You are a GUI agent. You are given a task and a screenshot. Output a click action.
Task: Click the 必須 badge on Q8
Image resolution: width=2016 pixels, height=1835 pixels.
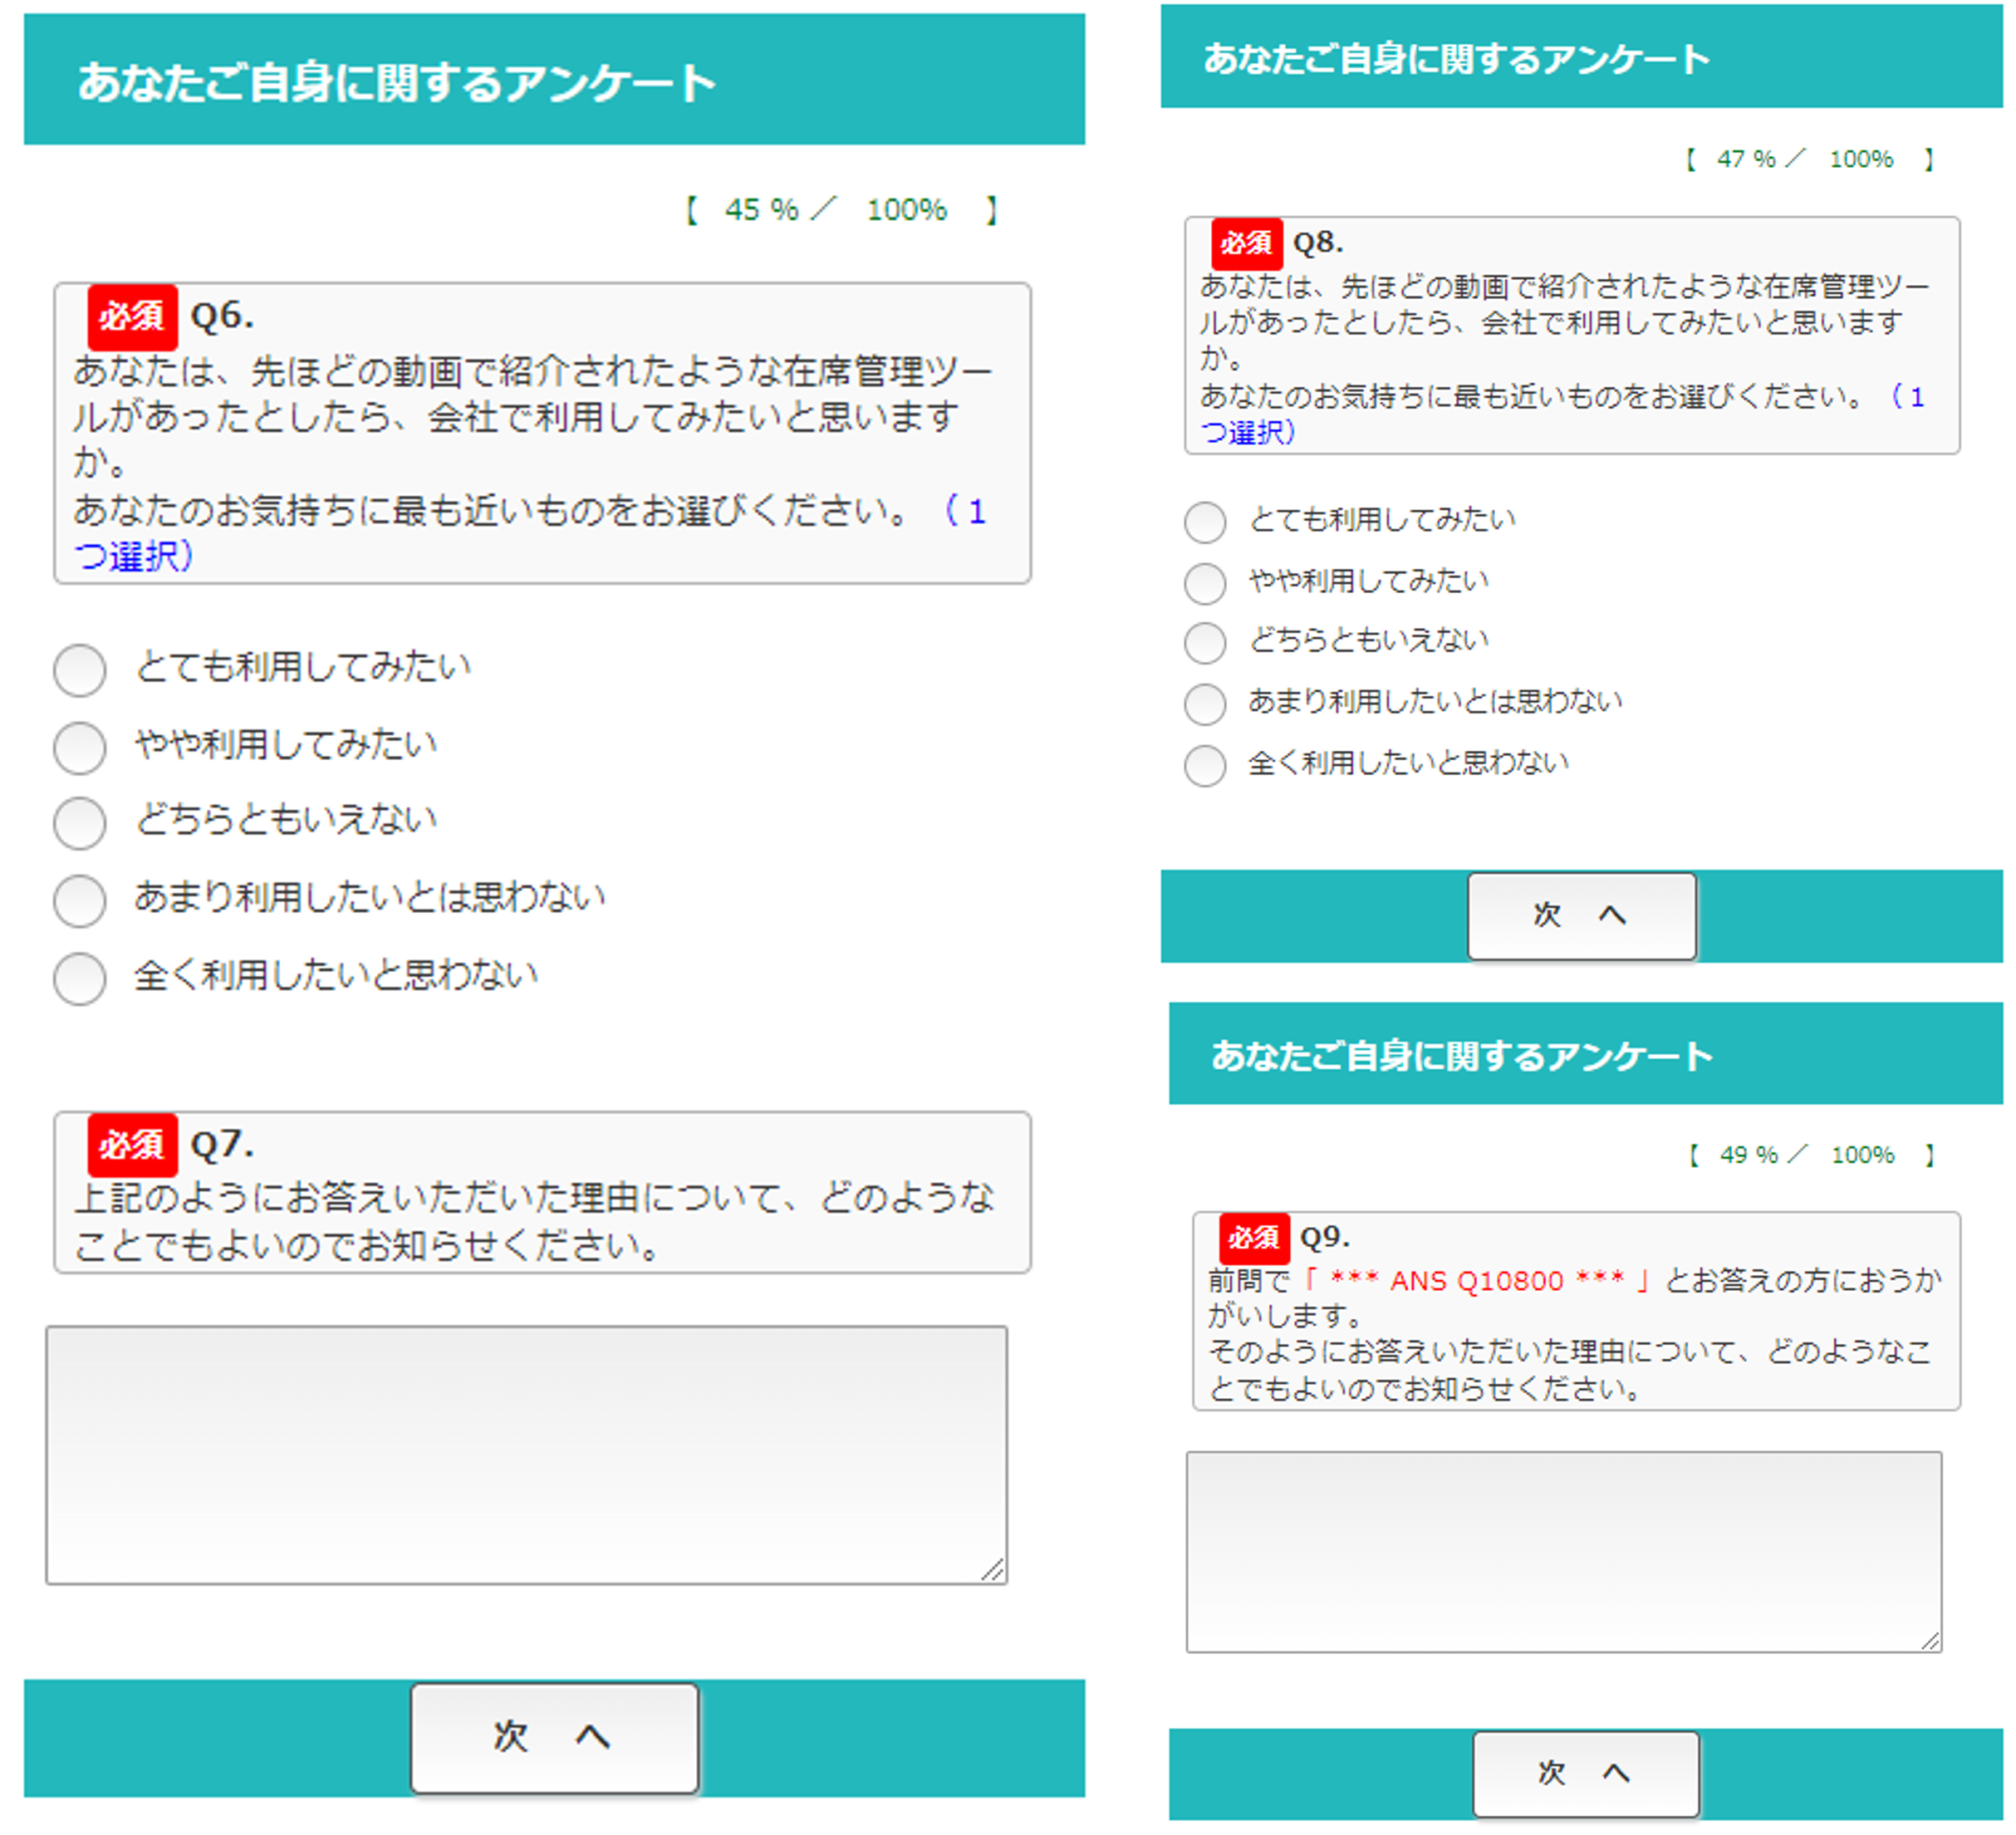(1248, 243)
